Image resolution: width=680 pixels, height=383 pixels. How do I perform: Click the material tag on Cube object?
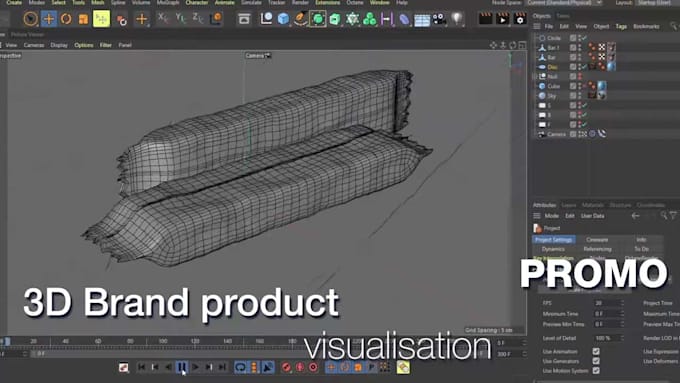(602, 86)
